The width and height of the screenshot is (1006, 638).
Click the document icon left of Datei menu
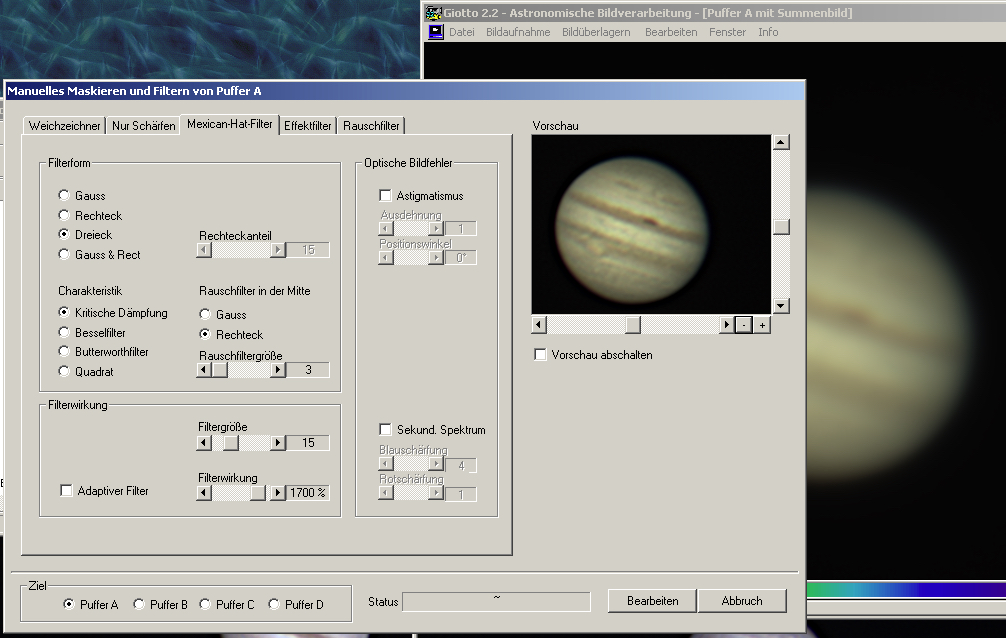tap(436, 32)
